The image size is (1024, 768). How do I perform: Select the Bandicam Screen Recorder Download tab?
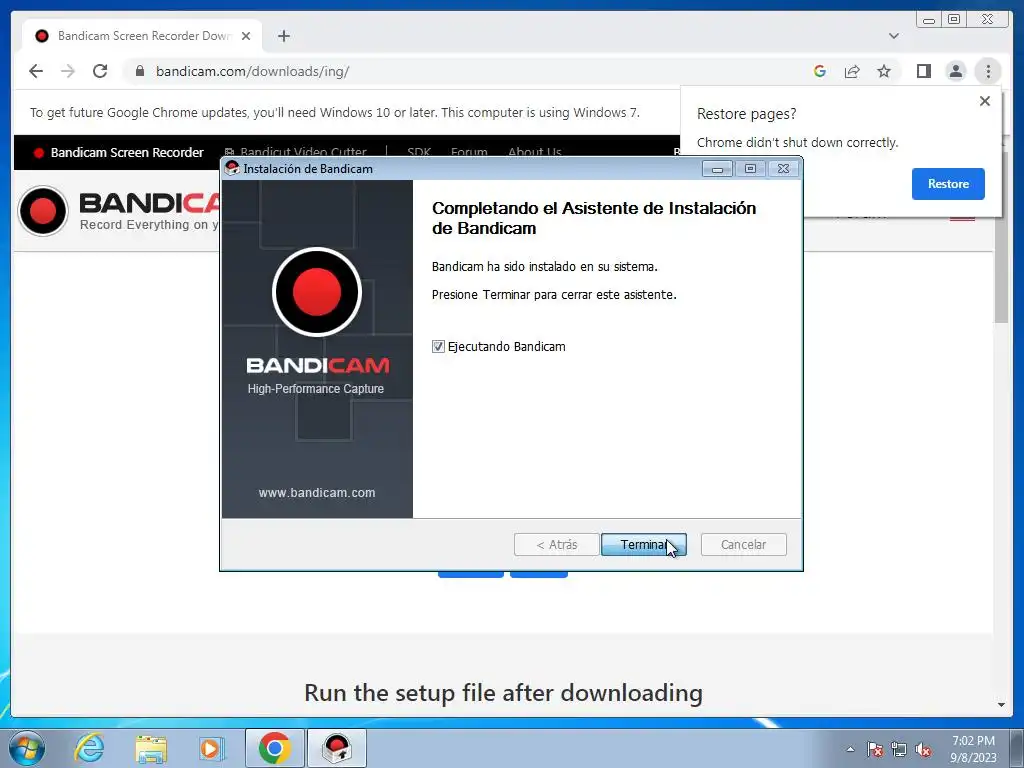[x=142, y=36]
